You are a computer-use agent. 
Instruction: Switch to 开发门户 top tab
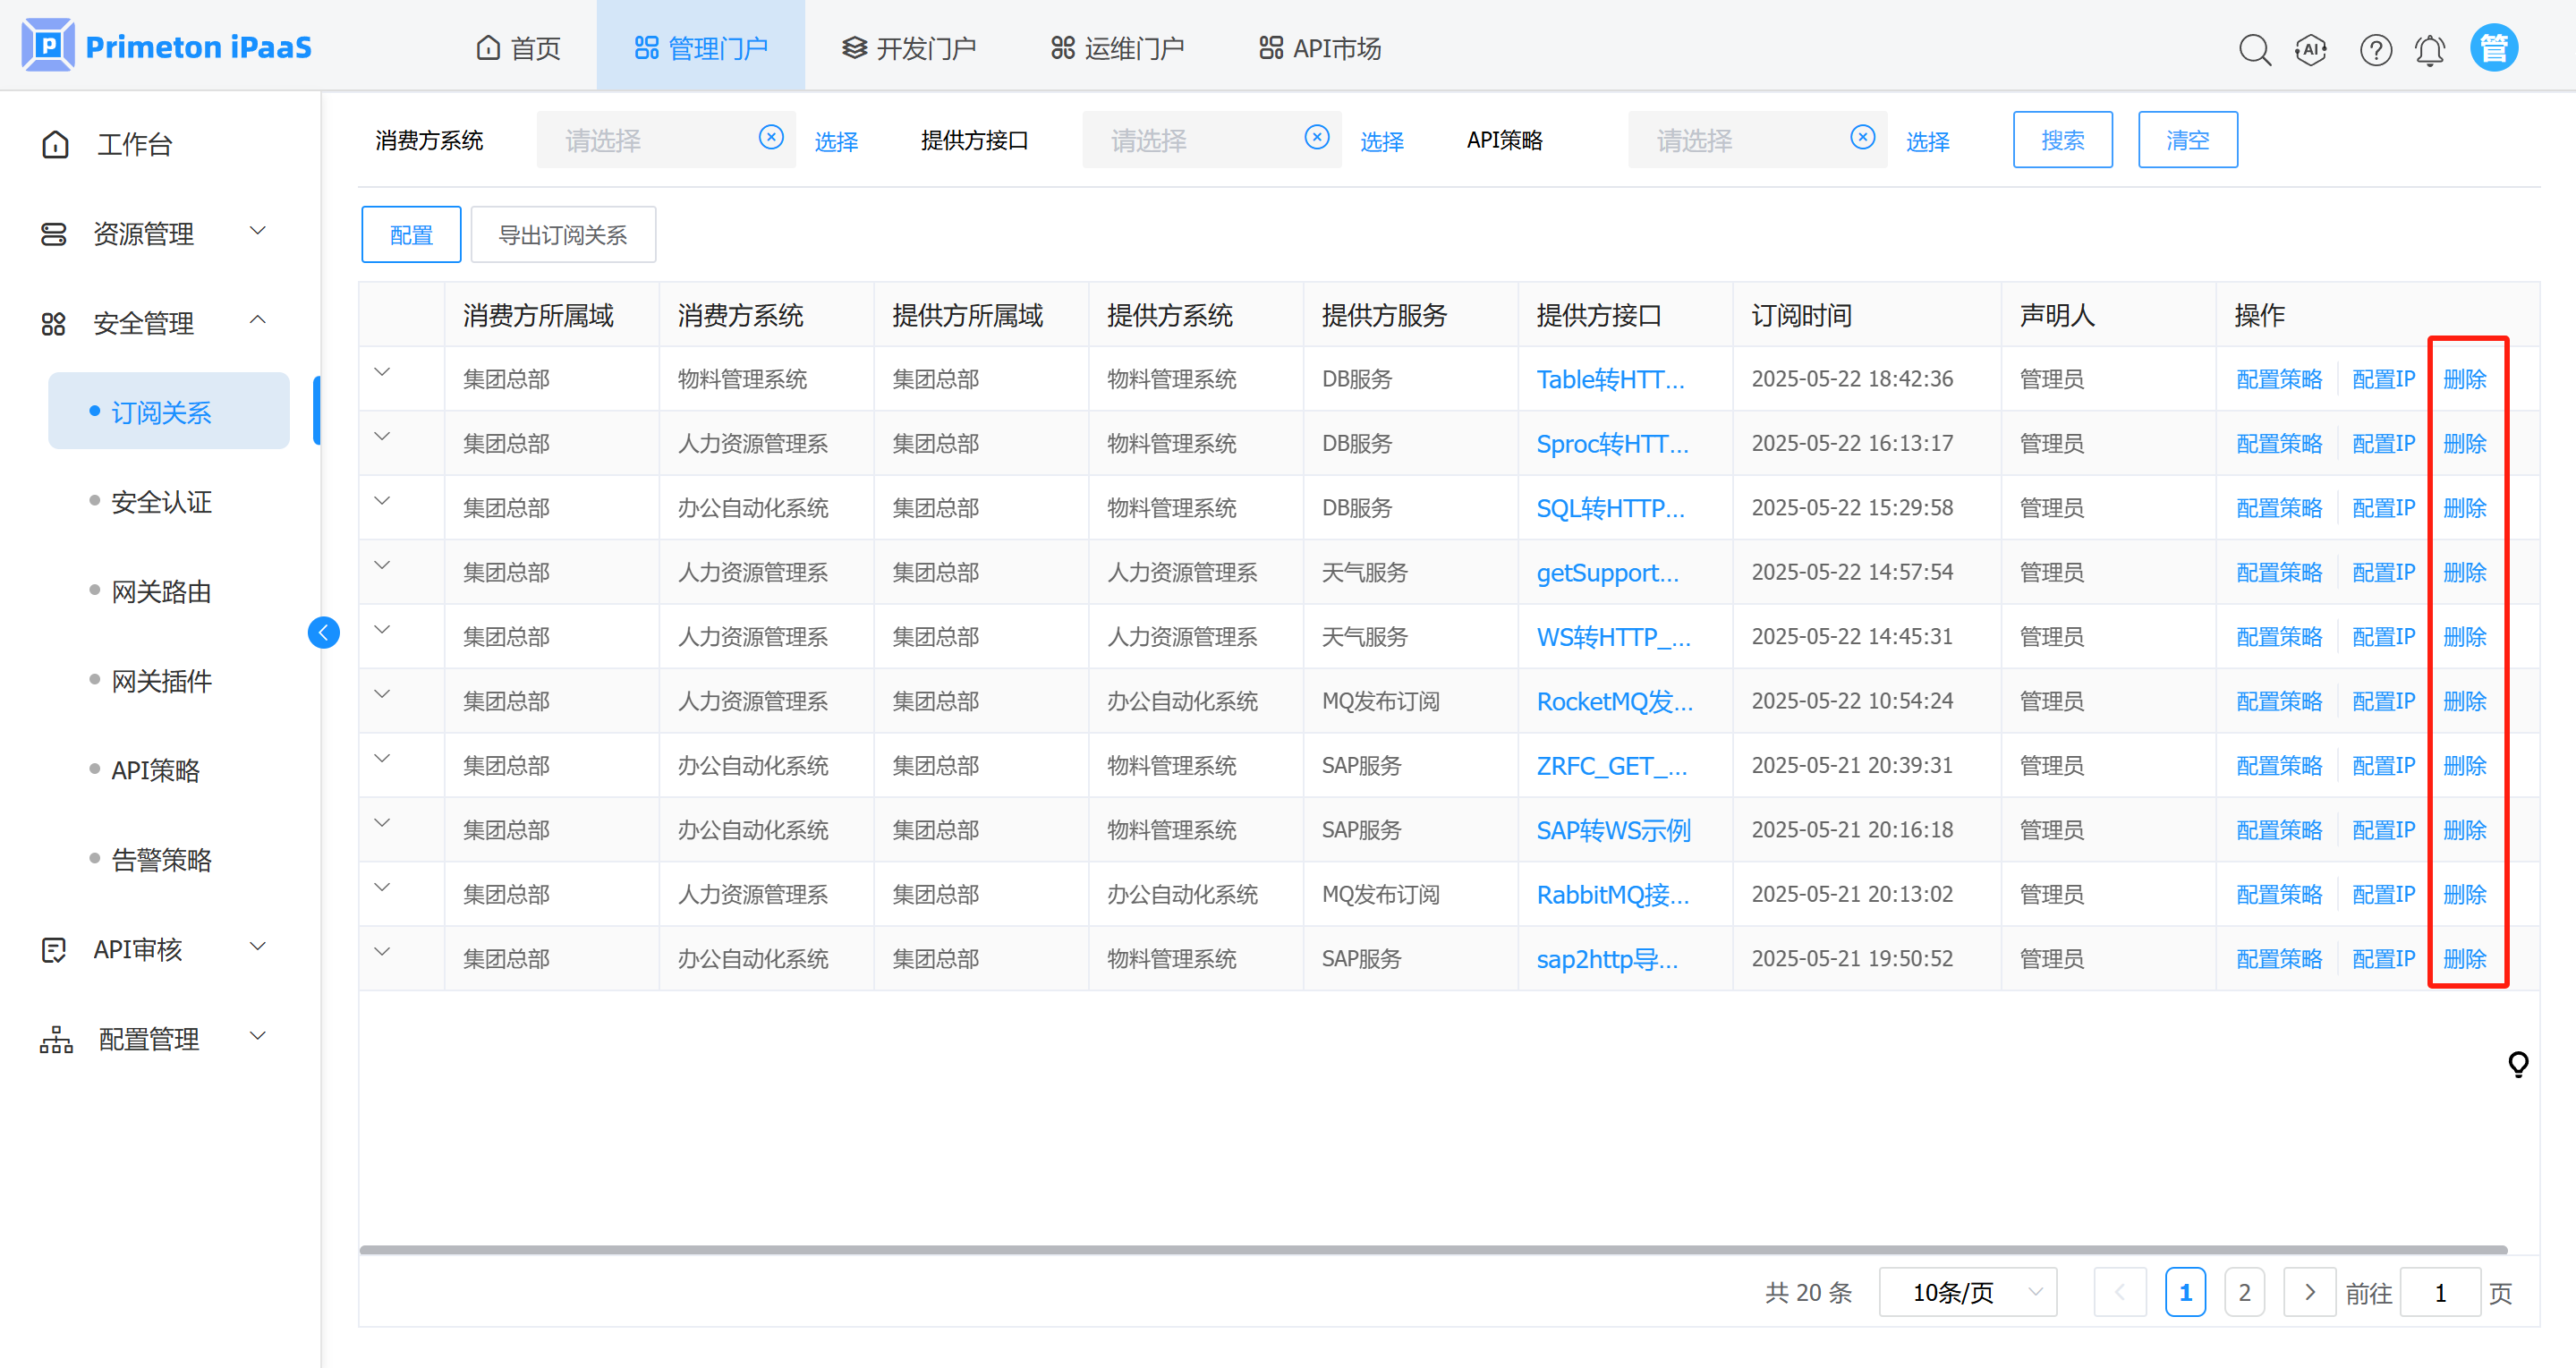pyautogui.click(x=908, y=48)
